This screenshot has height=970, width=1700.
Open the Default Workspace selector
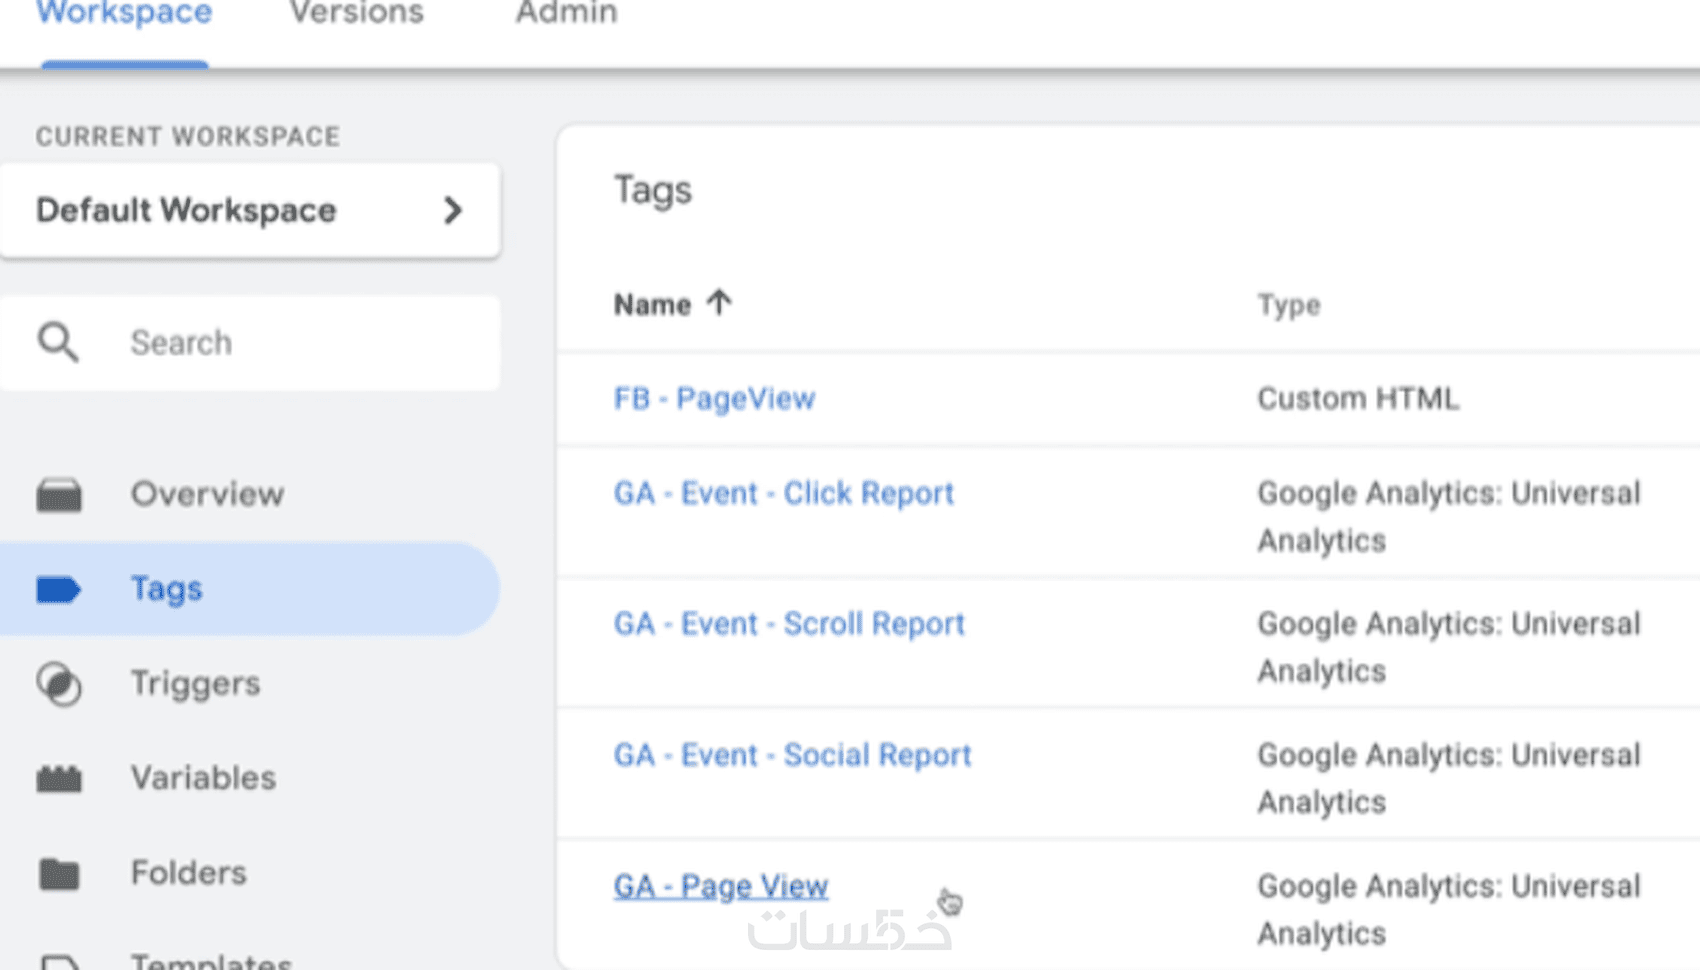pyautogui.click(x=250, y=210)
